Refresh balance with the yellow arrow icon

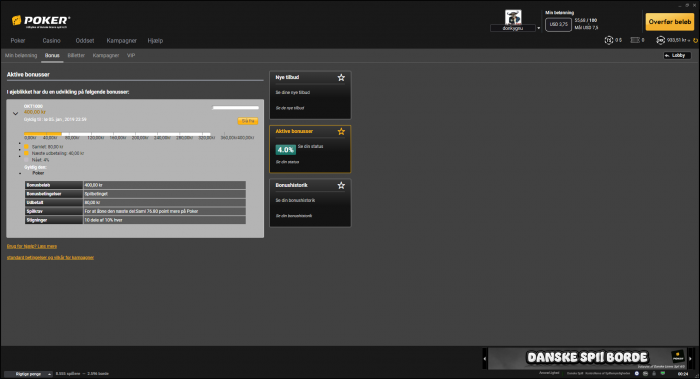(696, 41)
